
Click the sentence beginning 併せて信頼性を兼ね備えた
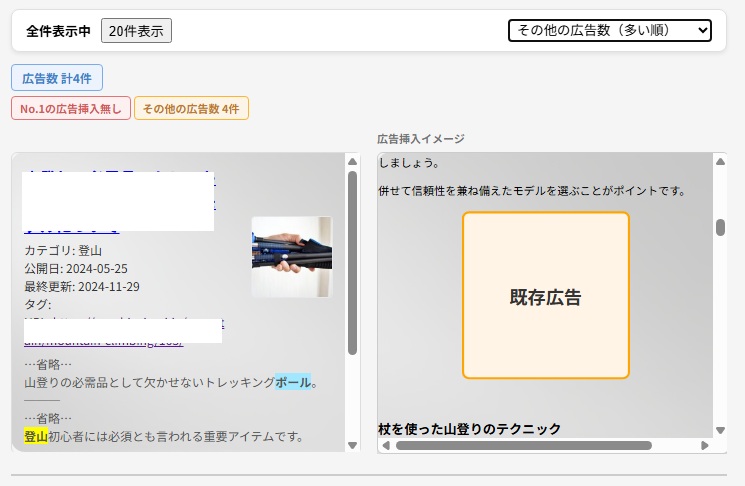tap(532, 191)
